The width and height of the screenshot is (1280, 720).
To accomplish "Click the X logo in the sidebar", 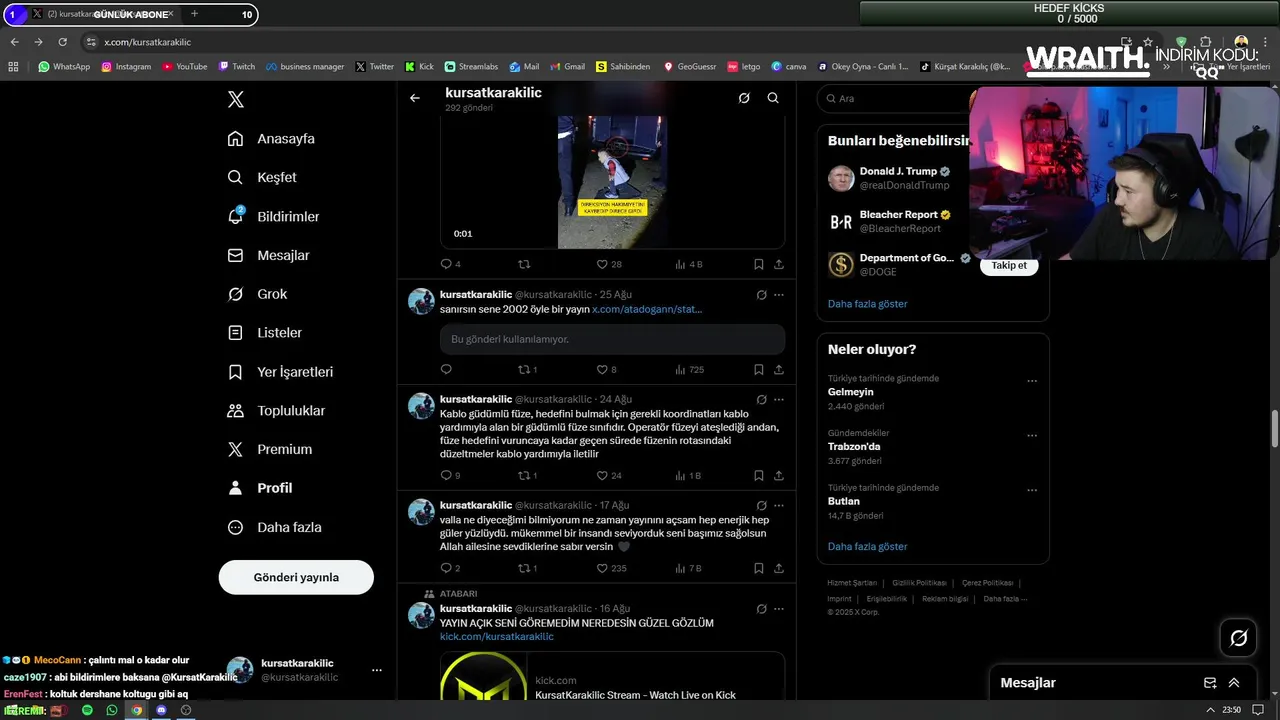I will pyautogui.click(x=236, y=99).
